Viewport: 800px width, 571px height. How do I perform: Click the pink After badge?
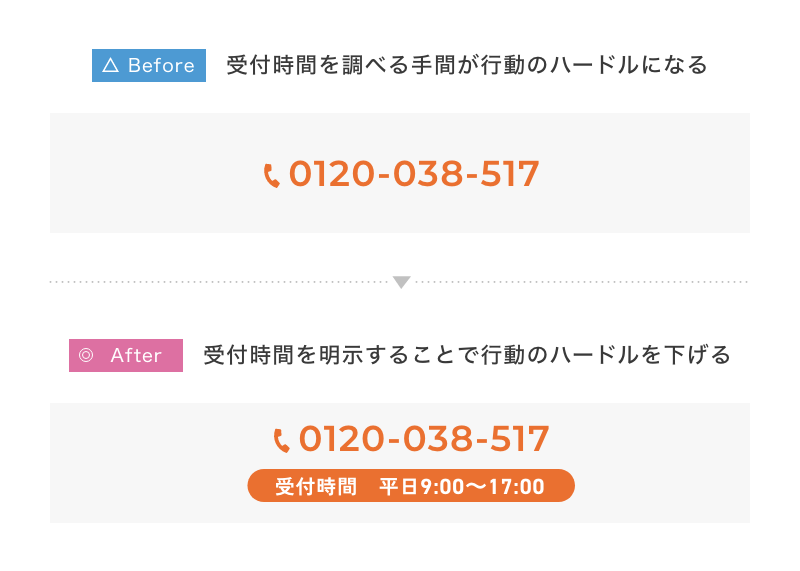coord(126,355)
